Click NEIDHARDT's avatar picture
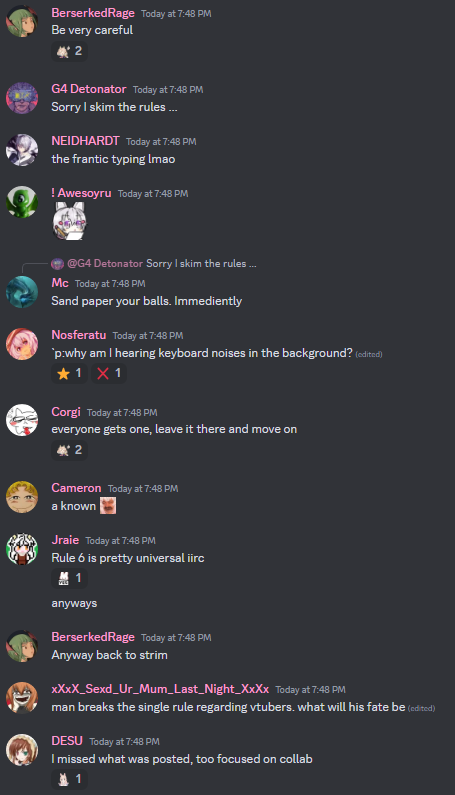The height and width of the screenshot is (795, 455). pyautogui.click(x=22, y=150)
